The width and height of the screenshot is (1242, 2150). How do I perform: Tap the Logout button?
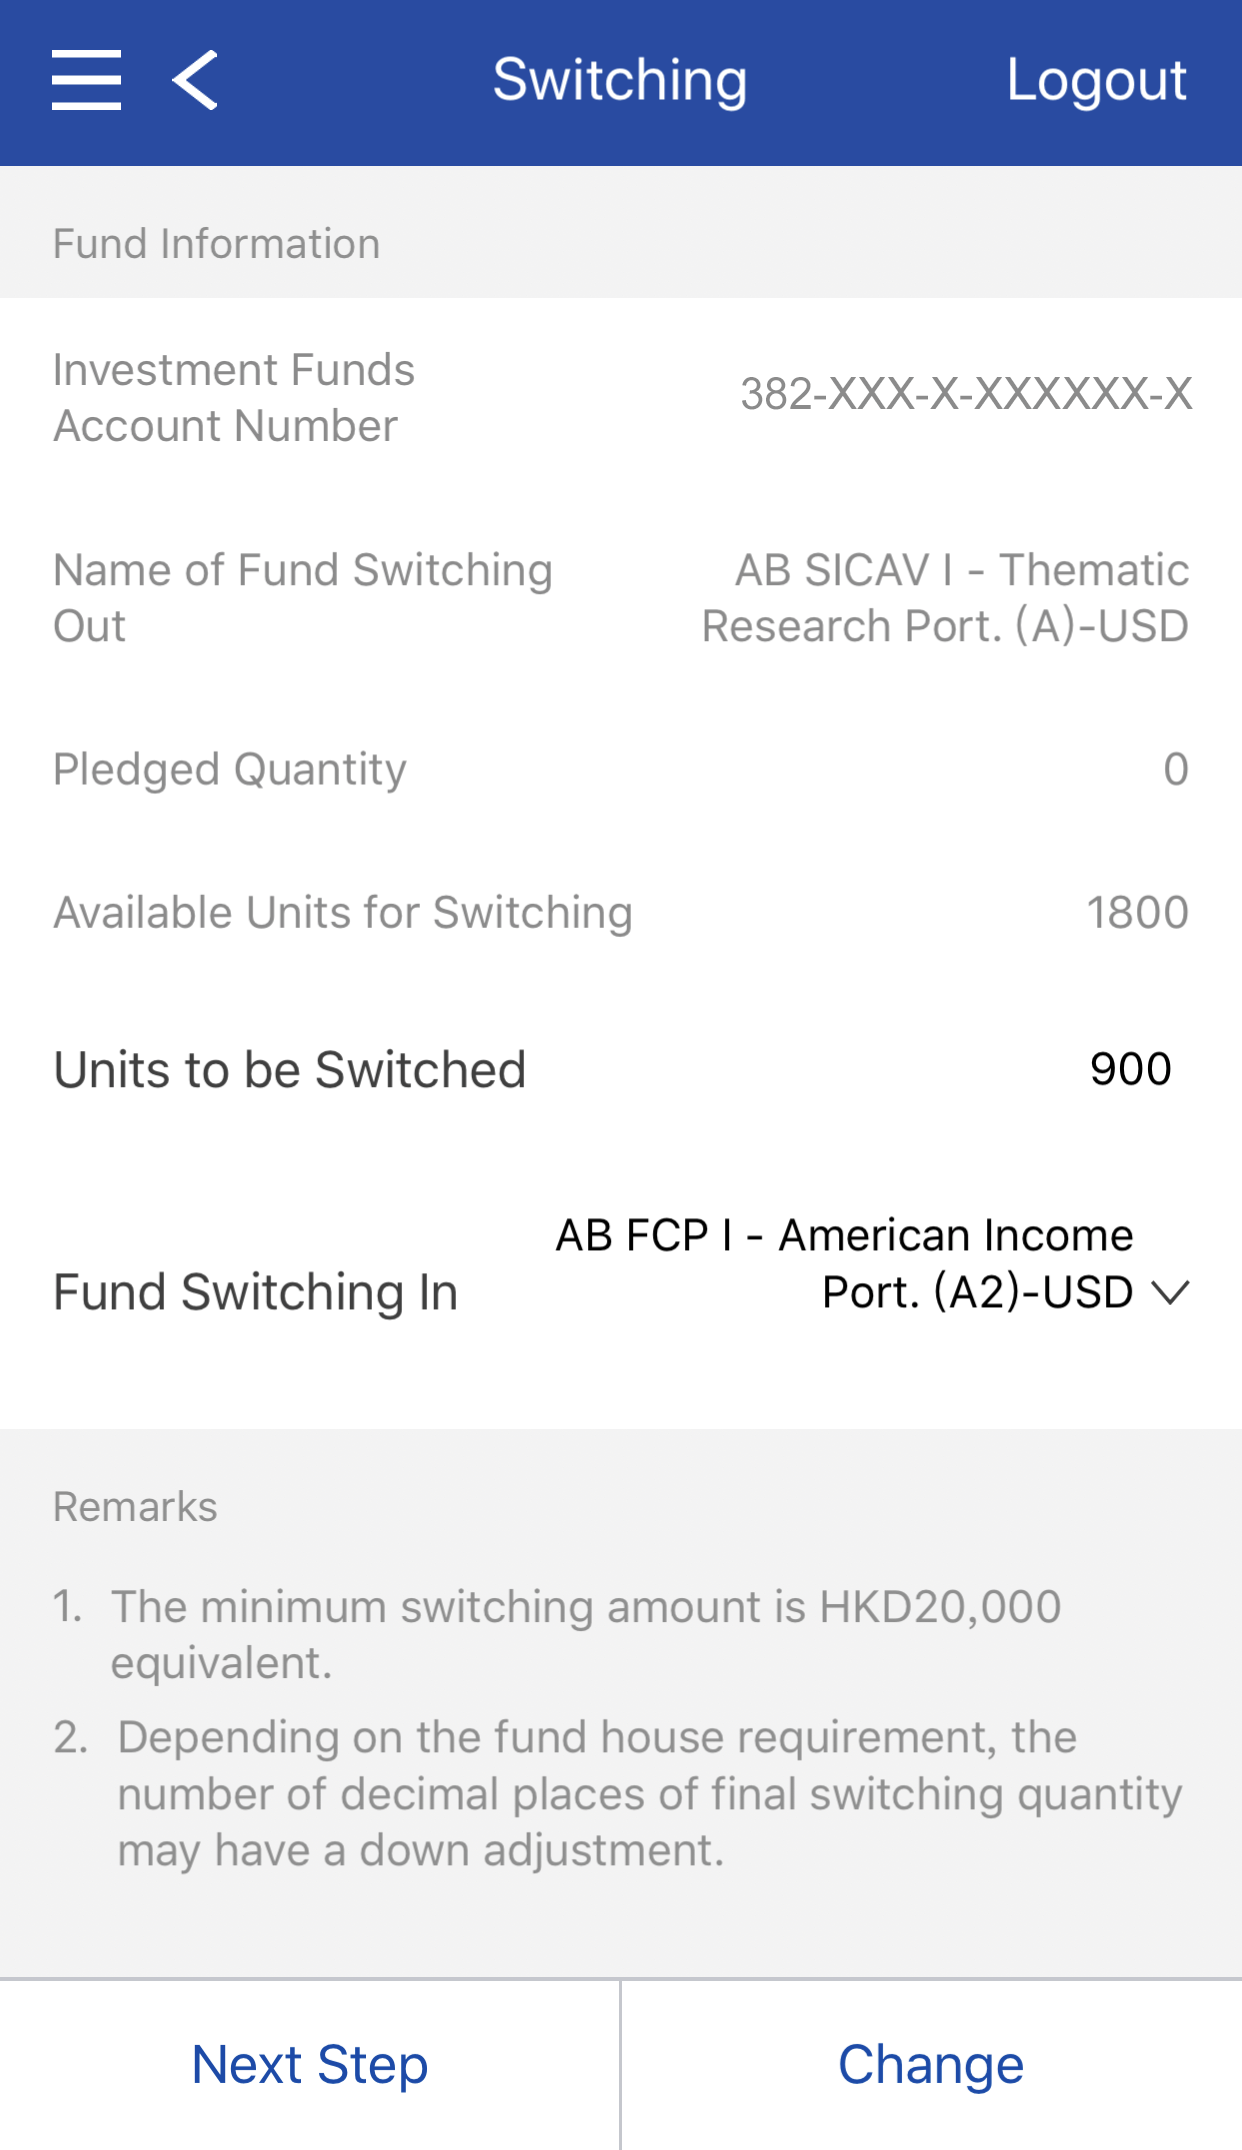point(1096,80)
